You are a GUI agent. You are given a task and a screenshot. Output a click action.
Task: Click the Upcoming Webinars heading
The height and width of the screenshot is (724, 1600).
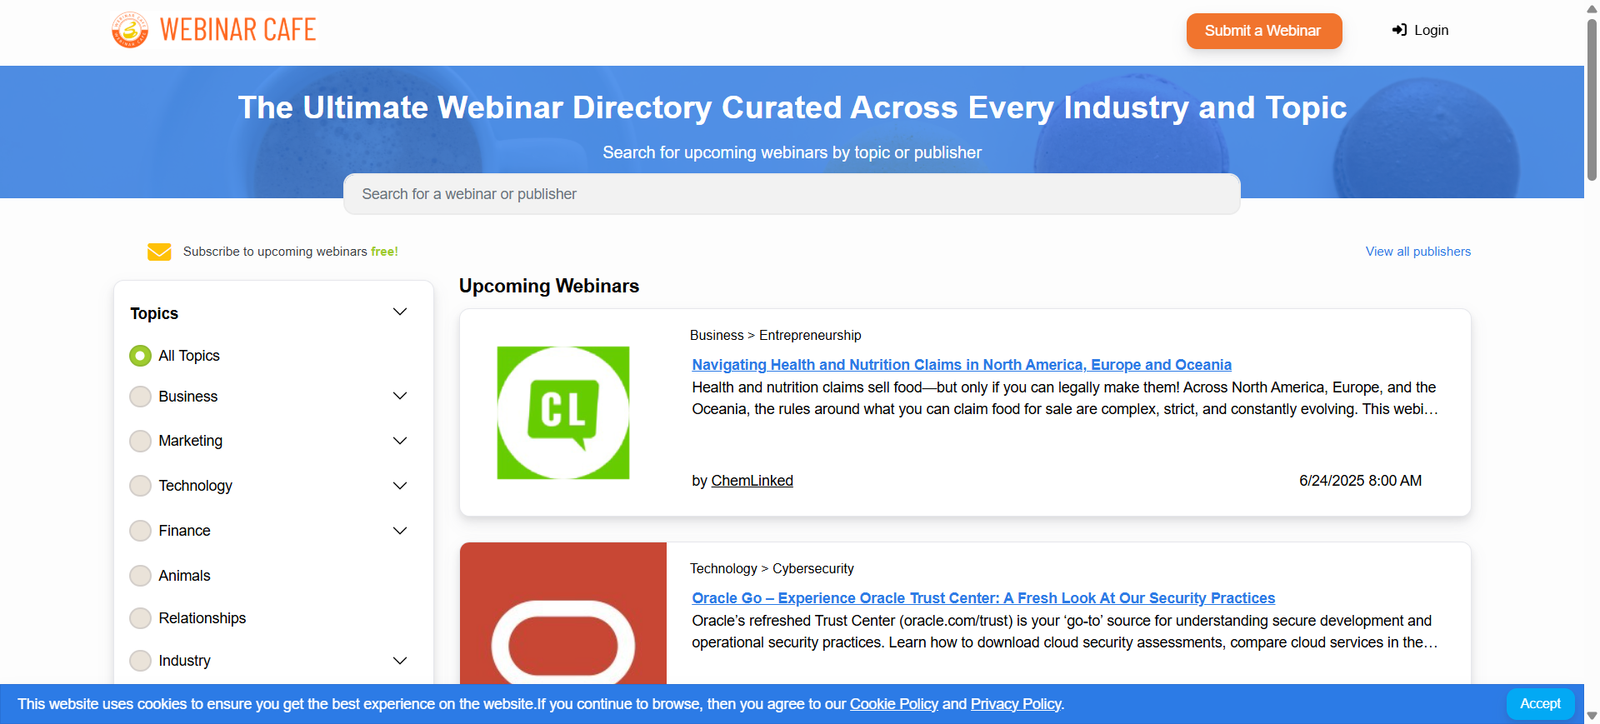549,286
